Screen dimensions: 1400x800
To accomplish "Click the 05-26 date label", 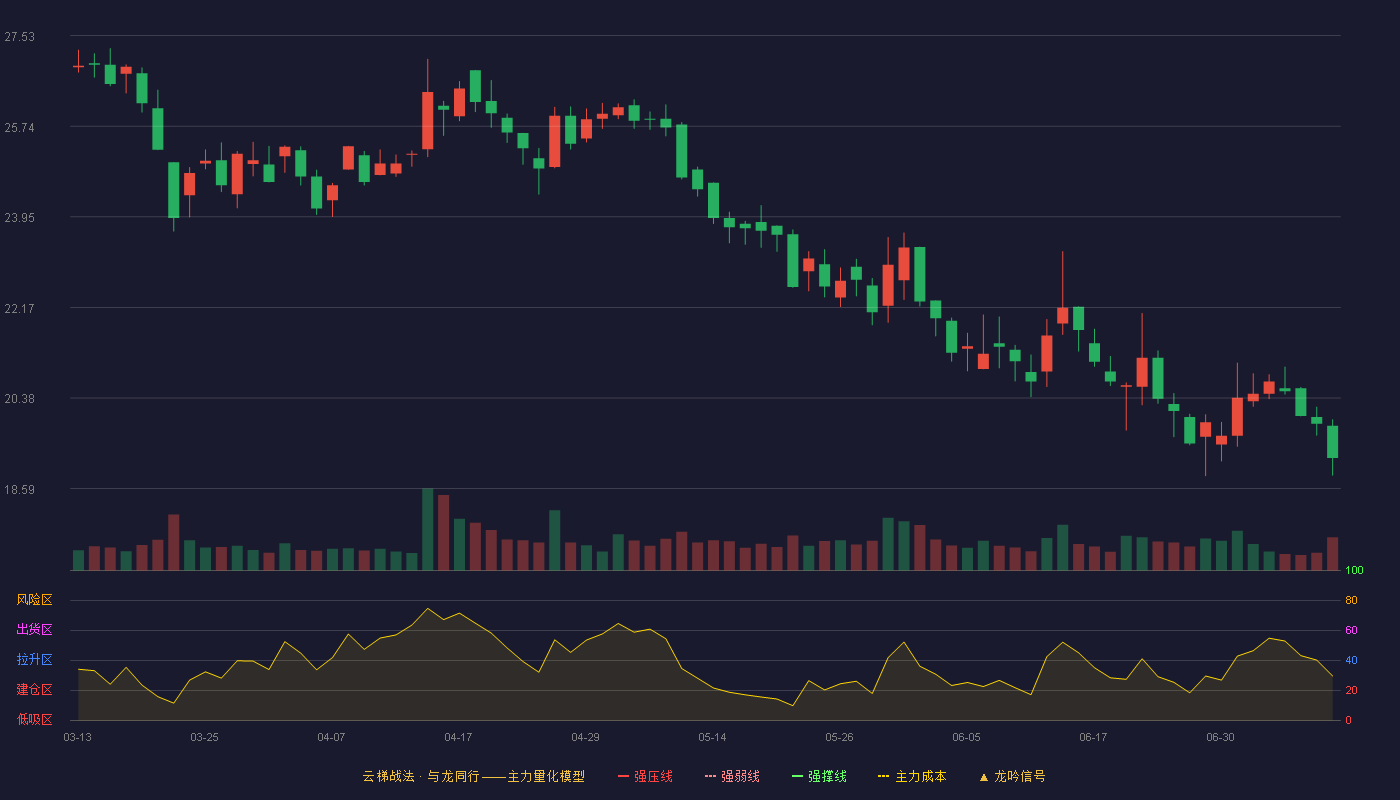I will pos(839,737).
